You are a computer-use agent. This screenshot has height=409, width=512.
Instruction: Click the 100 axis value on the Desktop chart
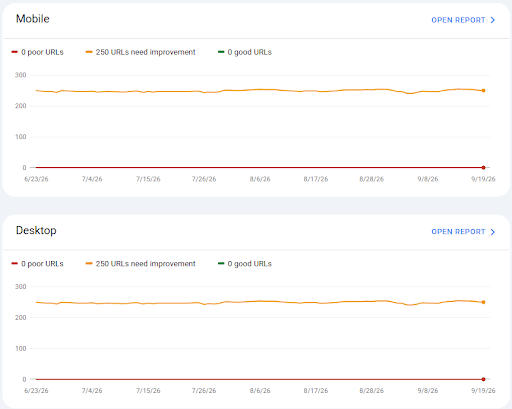coord(20,348)
